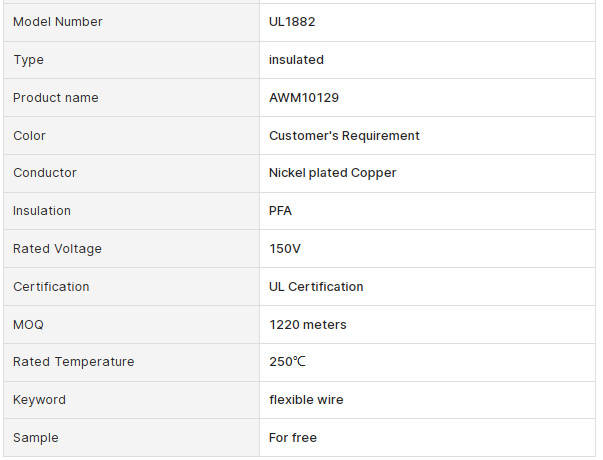
Task: Click the flexible wire keyword value
Action: (x=306, y=400)
